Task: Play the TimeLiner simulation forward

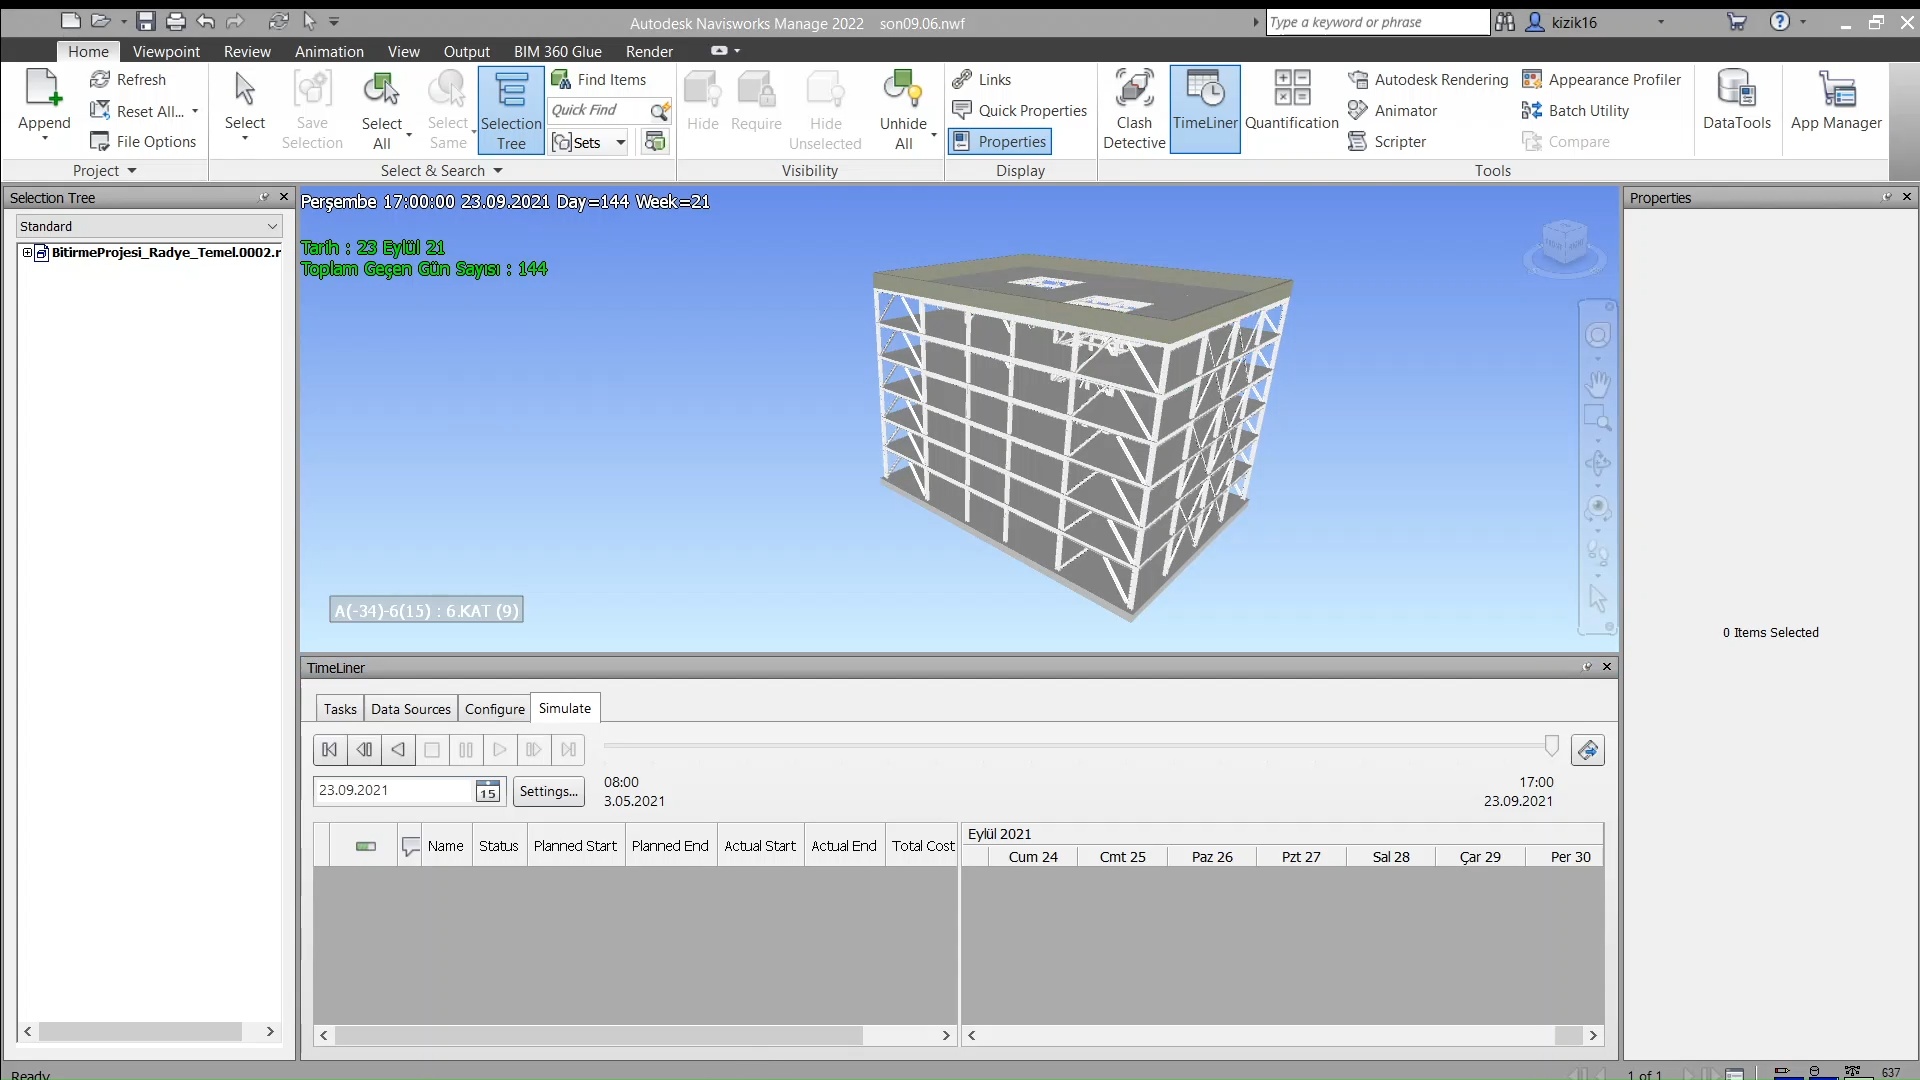Action: pos(500,750)
